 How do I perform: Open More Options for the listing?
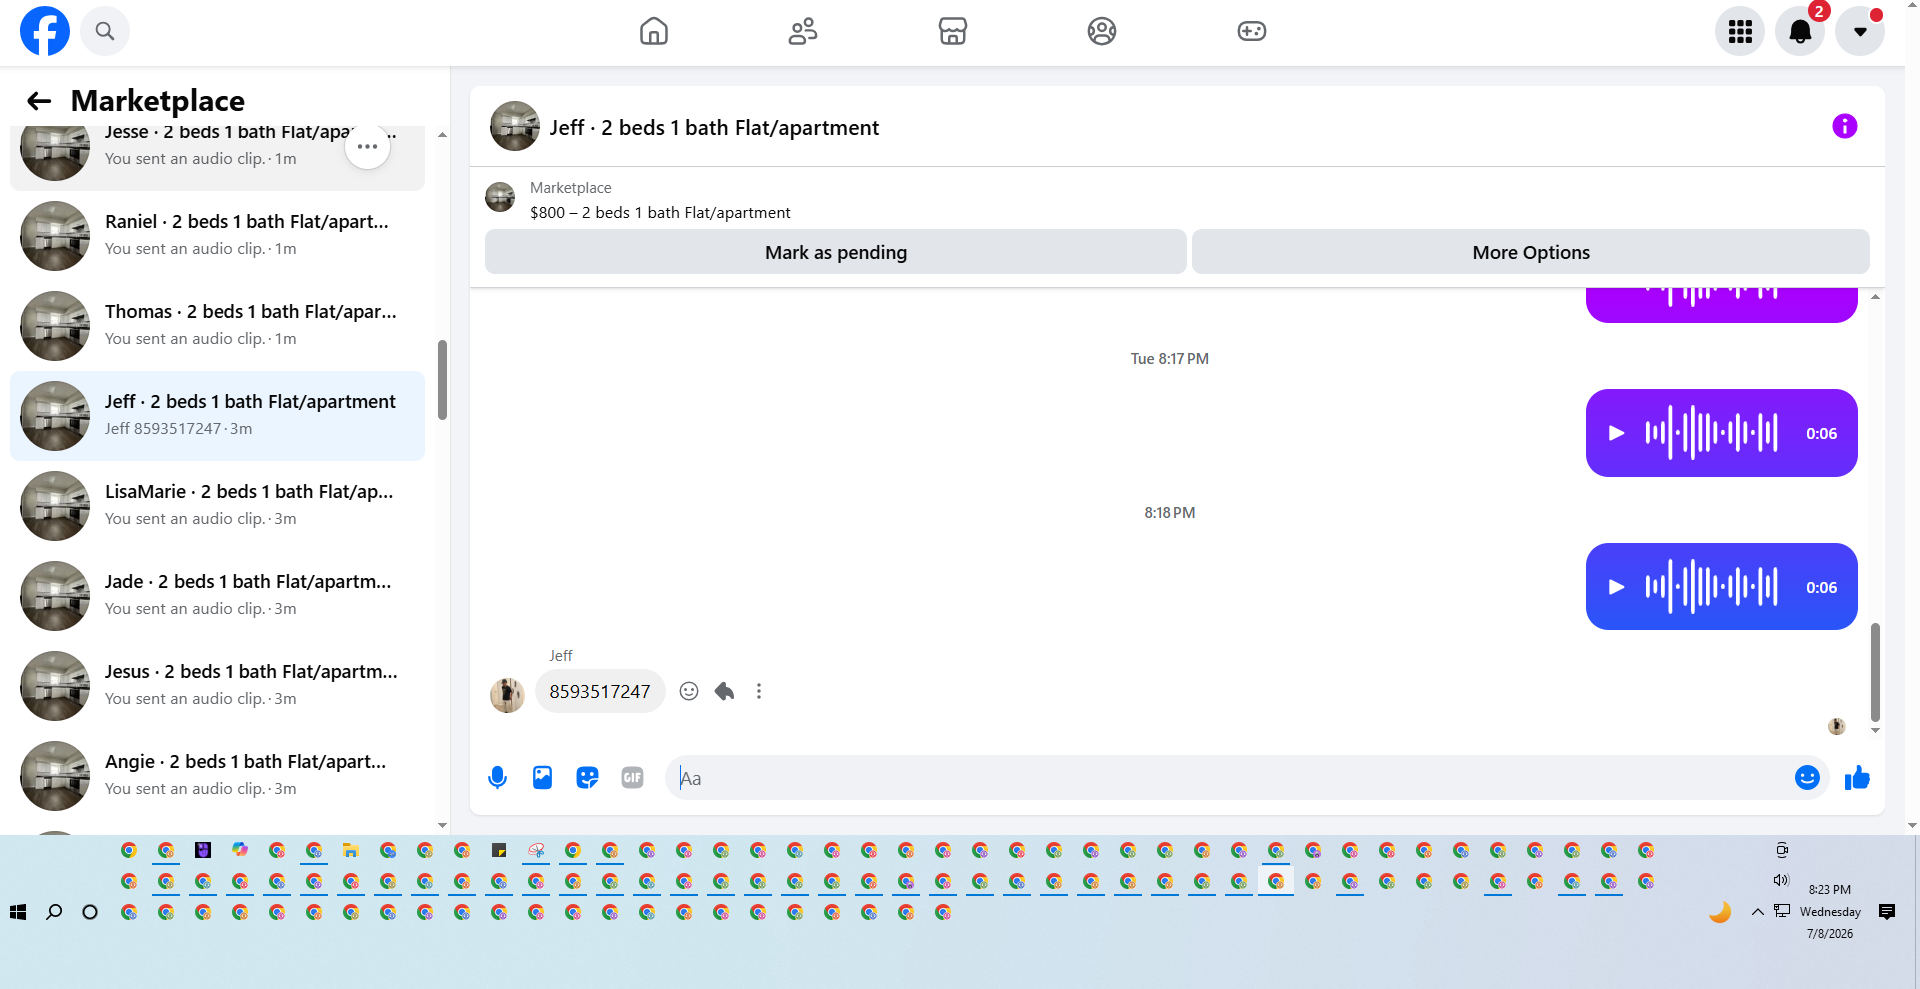pos(1531,252)
